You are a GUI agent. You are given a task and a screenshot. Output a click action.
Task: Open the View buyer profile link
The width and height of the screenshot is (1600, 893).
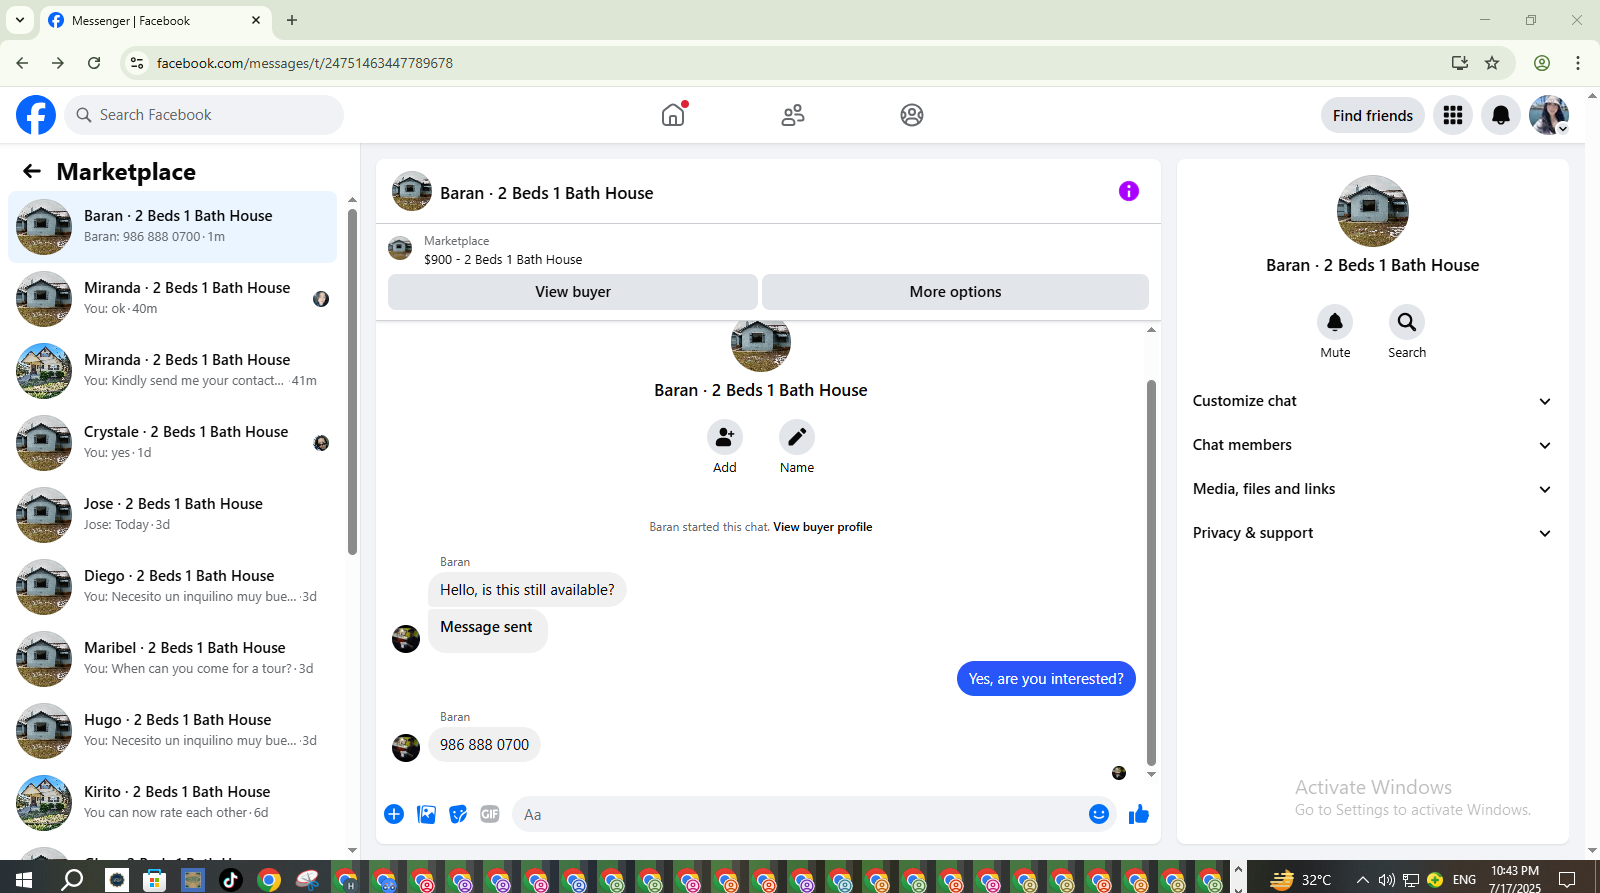click(x=822, y=527)
